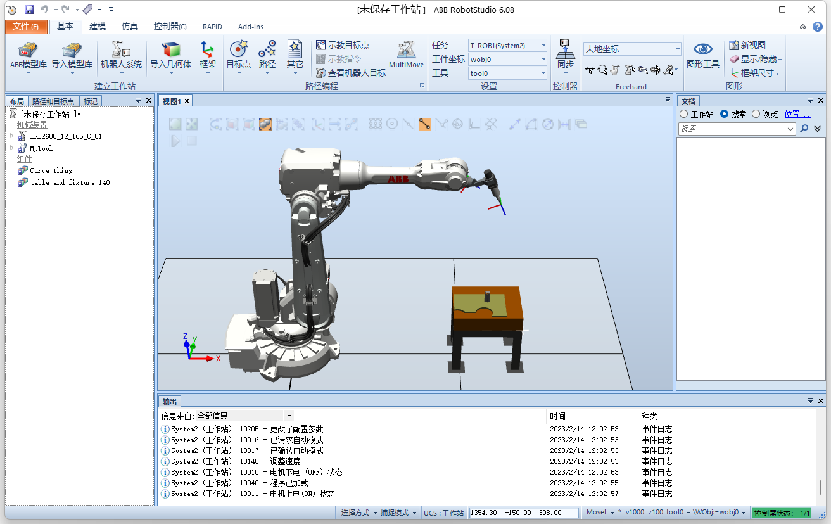
Task: Switch to the RAPID ribbon tab
Action: (x=212, y=26)
